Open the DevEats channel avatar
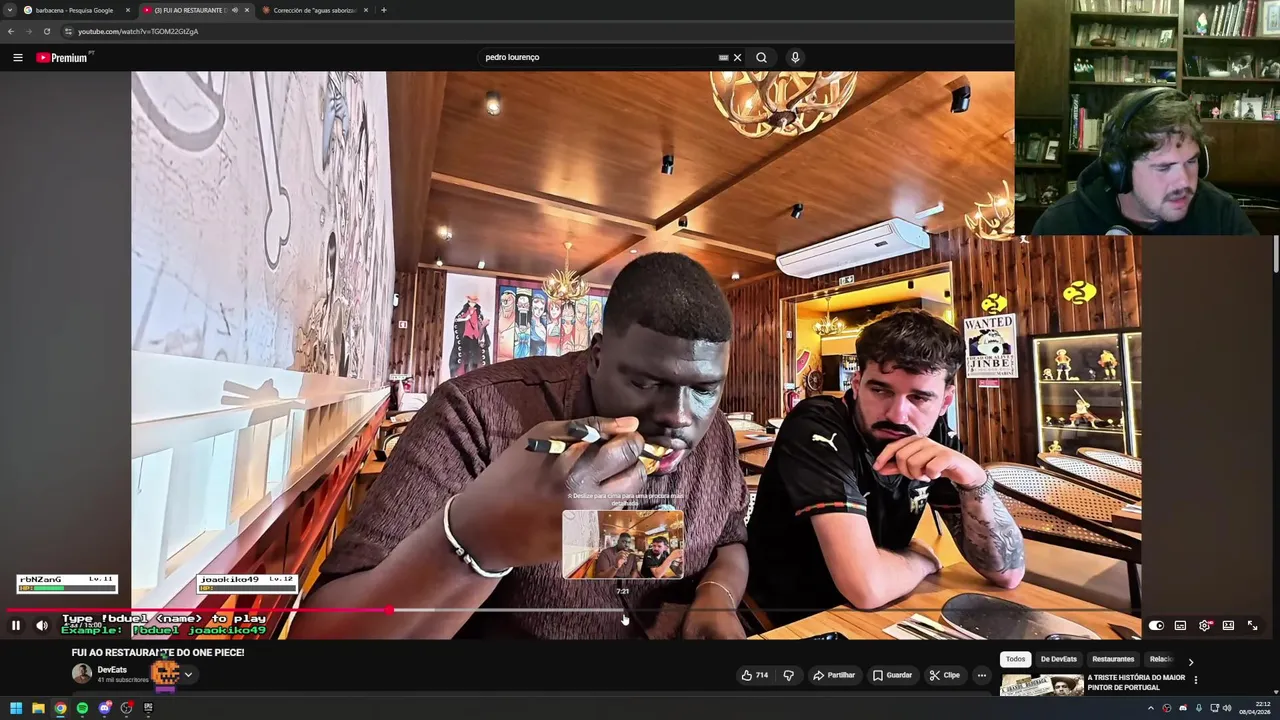Image resolution: width=1280 pixels, height=720 pixels. click(x=82, y=674)
